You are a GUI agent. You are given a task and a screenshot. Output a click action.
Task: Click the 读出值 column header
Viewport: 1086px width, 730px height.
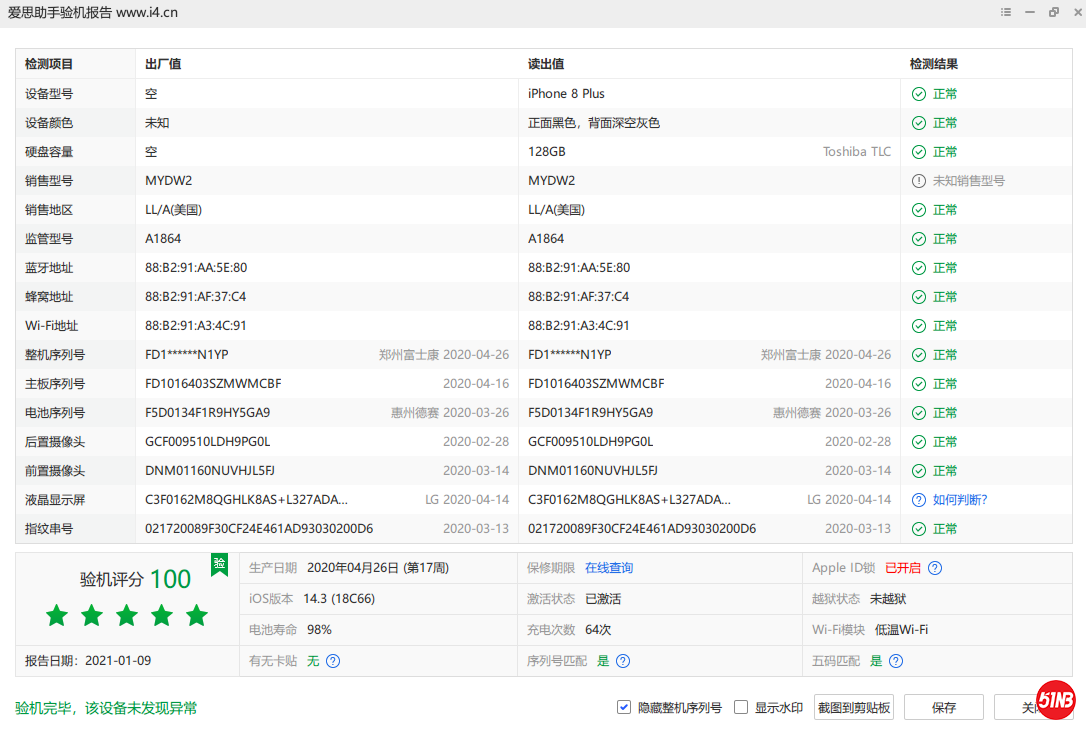(x=546, y=64)
